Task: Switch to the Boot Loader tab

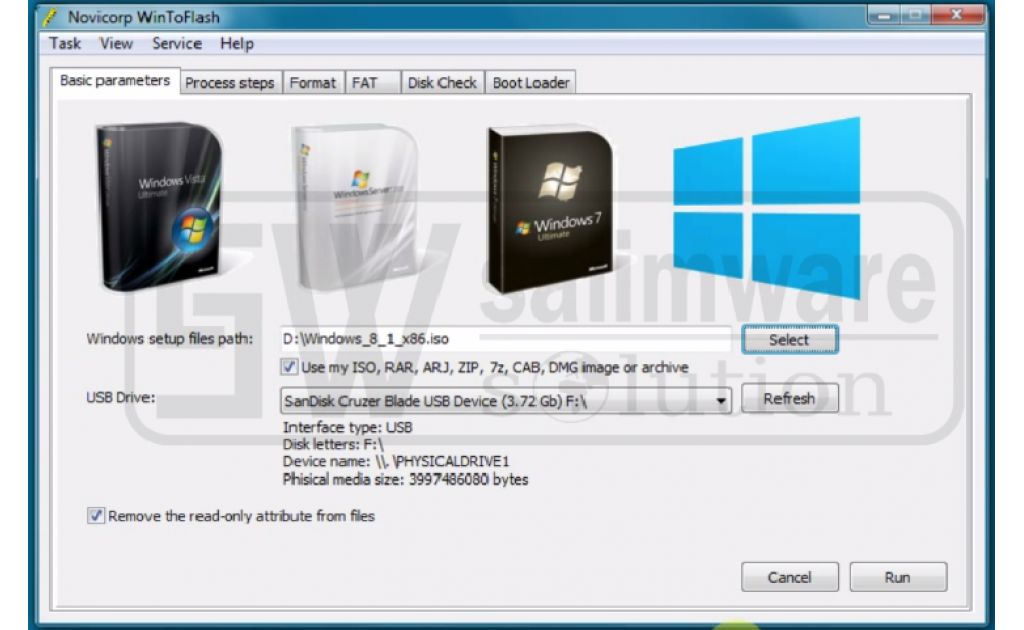Action: click(531, 82)
